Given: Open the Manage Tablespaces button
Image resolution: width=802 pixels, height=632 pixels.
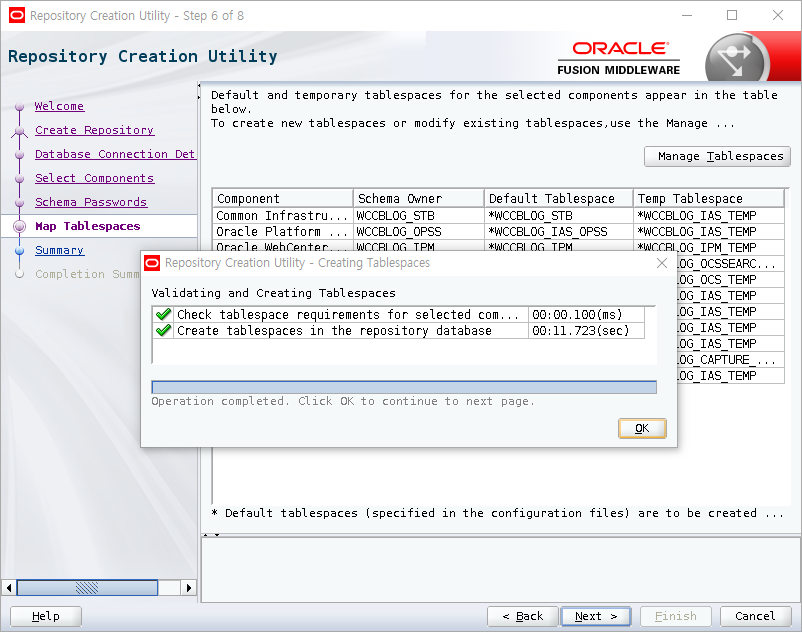Looking at the screenshot, I should click(717, 156).
